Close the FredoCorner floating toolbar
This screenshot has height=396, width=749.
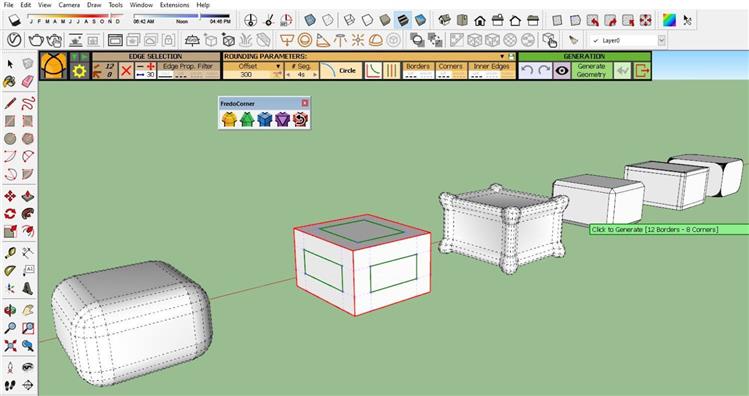[305, 103]
